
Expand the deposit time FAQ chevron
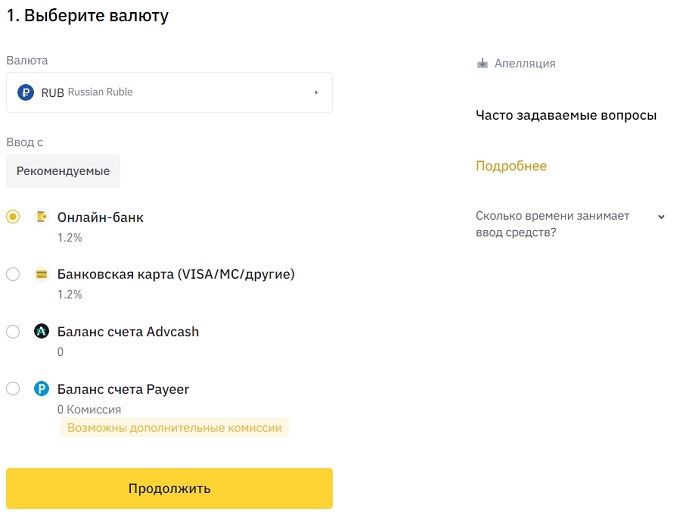click(661, 216)
